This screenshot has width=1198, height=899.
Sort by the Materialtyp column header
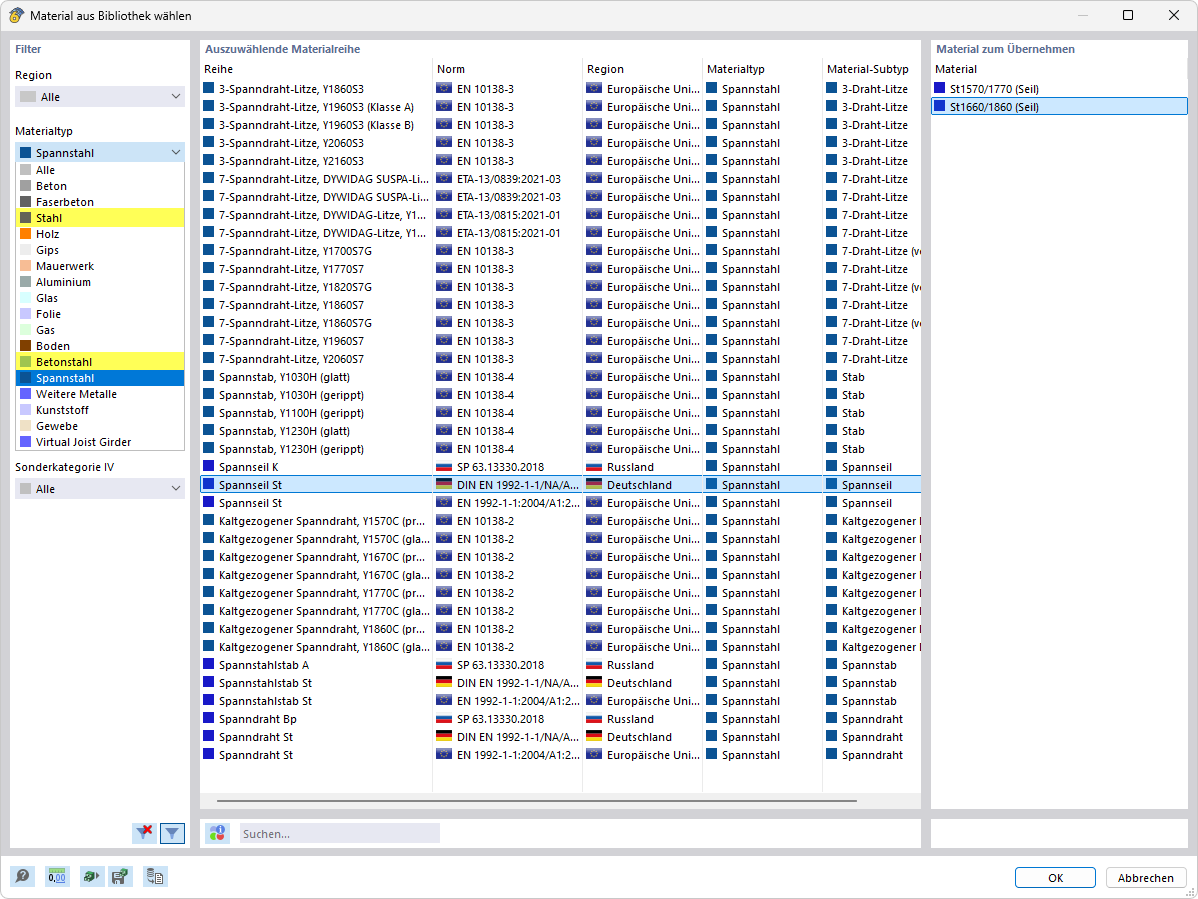[763, 69]
